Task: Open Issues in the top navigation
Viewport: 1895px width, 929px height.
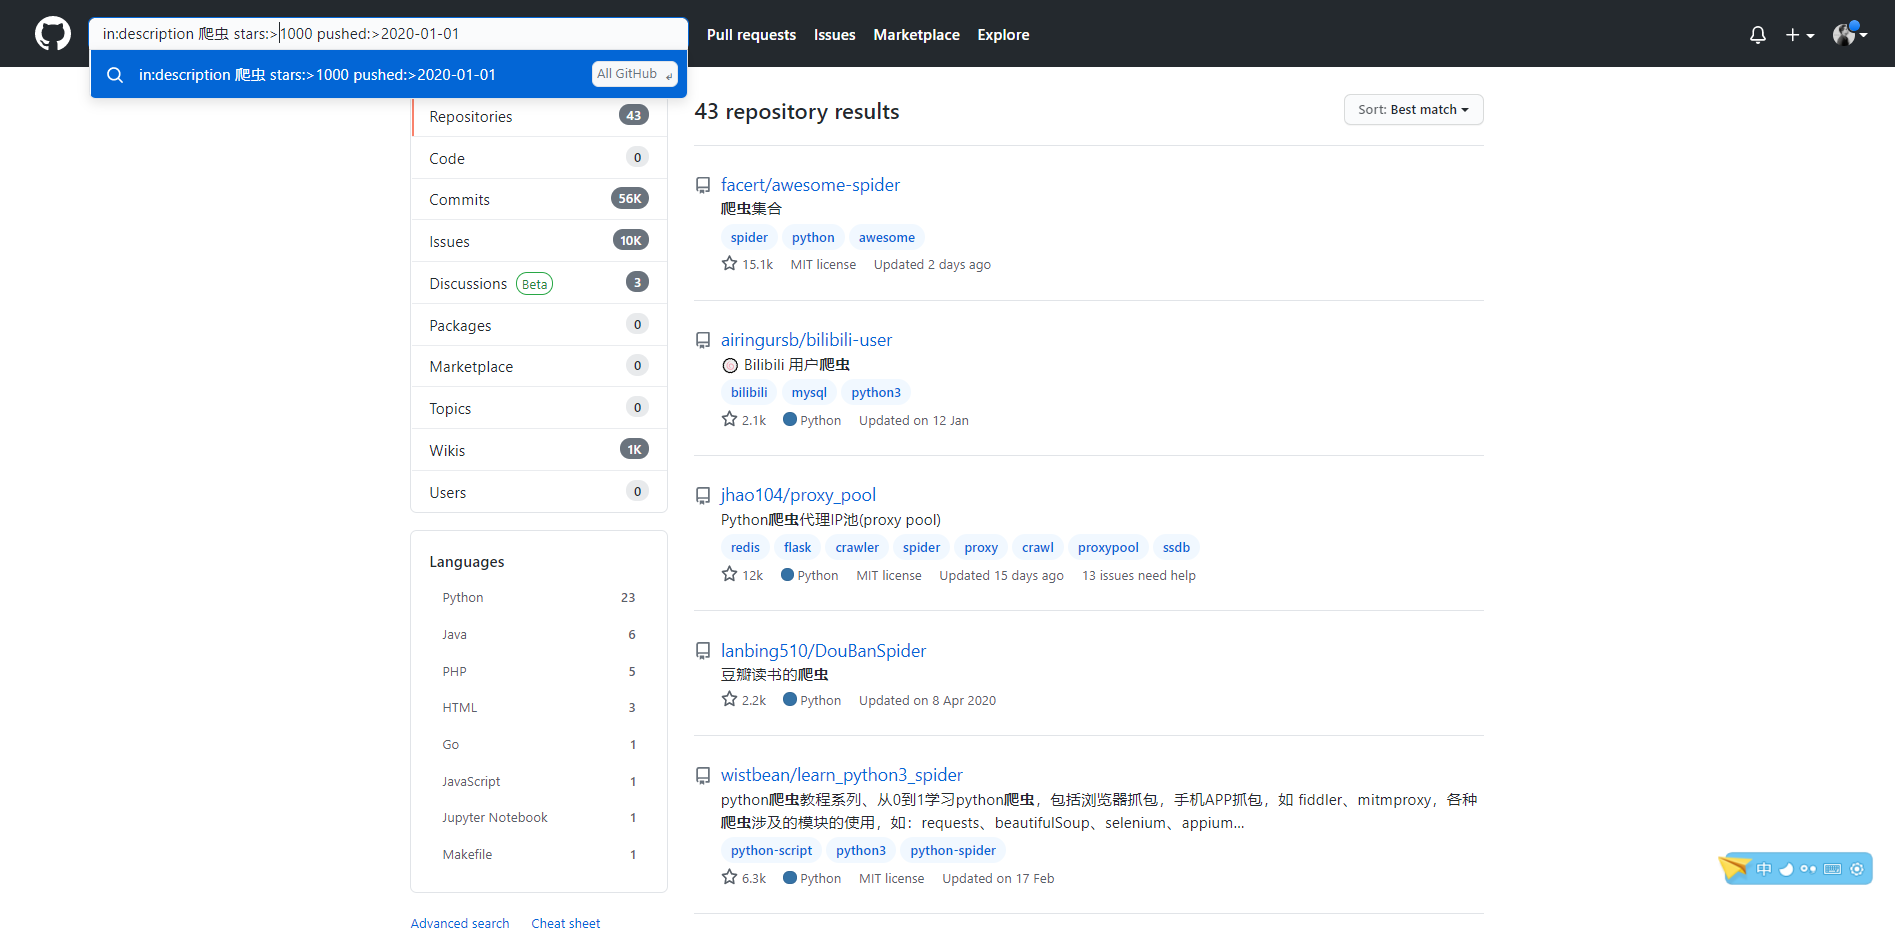Action: point(834,35)
